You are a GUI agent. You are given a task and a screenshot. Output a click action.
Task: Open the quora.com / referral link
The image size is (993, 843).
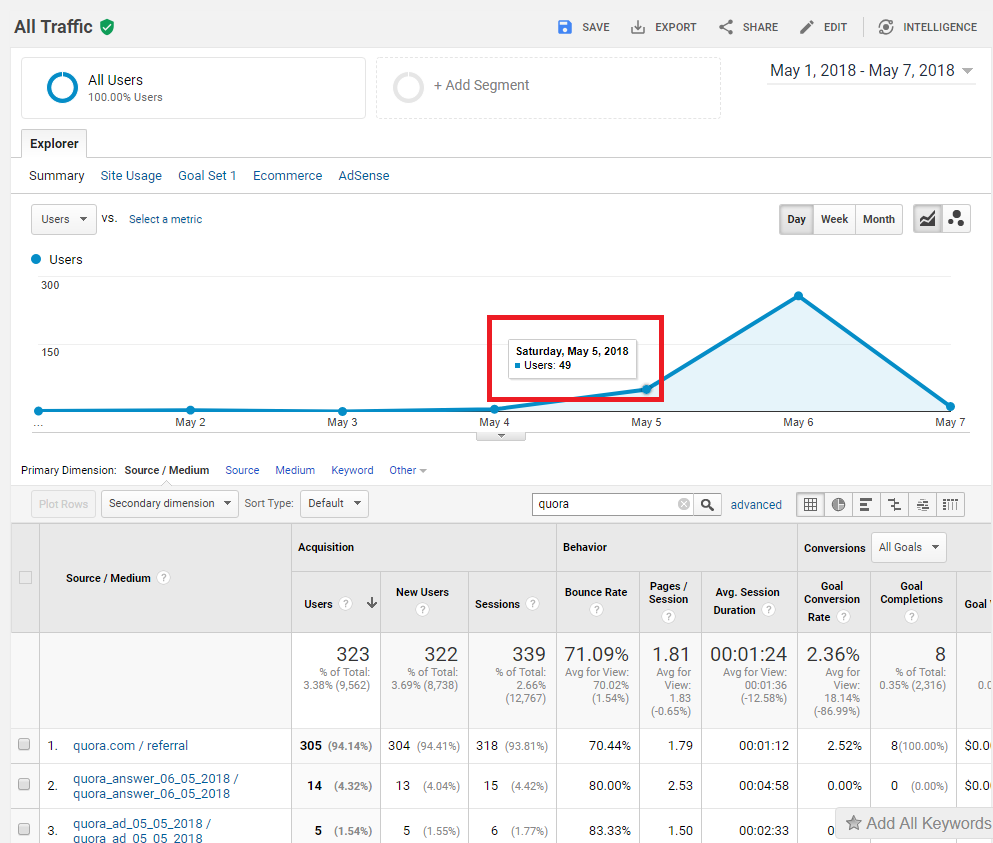pyautogui.click(x=130, y=745)
